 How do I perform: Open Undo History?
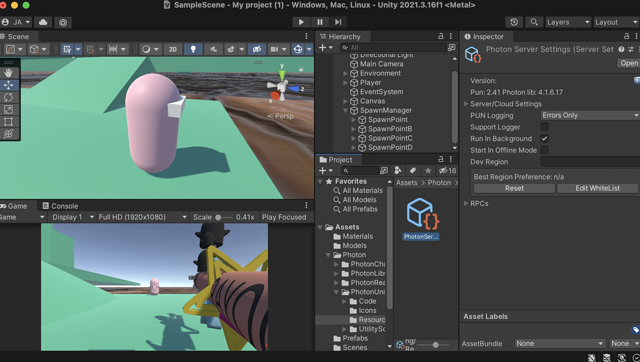514,22
